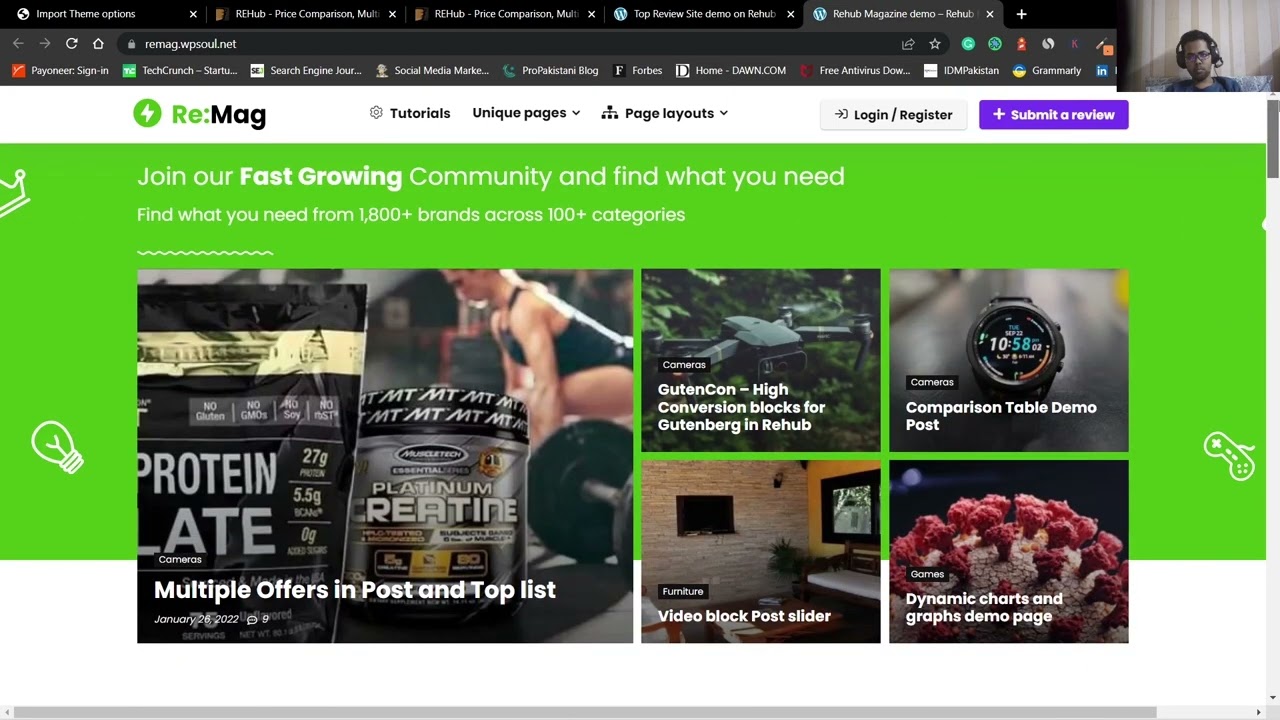Image resolution: width=1280 pixels, height=720 pixels.
Task: Open the Payoneer: Sign-in bookmark
Action: click(60, 71)
